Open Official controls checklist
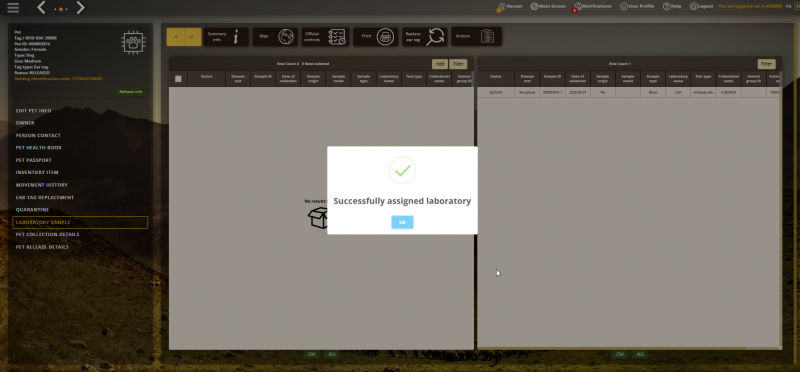This screenshot has height=372, width=800. click(326, 37)
